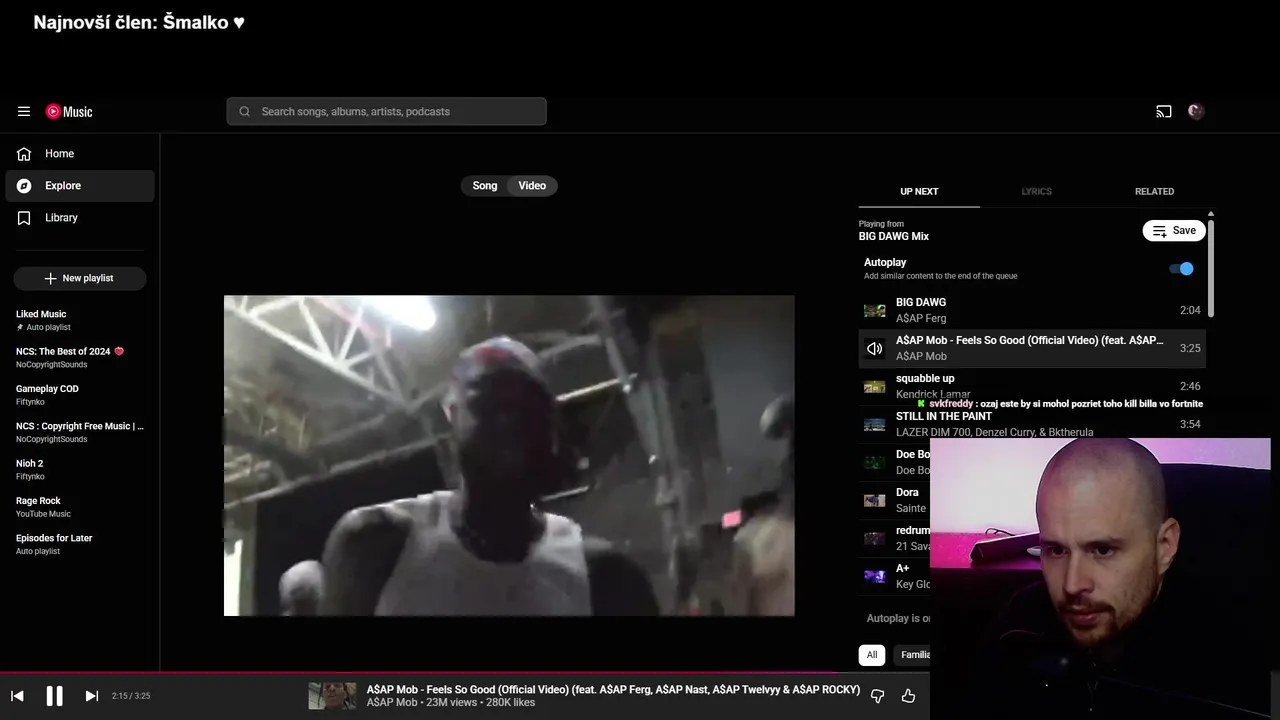Click Doe Boy queue thumbnail

point(874,463)
